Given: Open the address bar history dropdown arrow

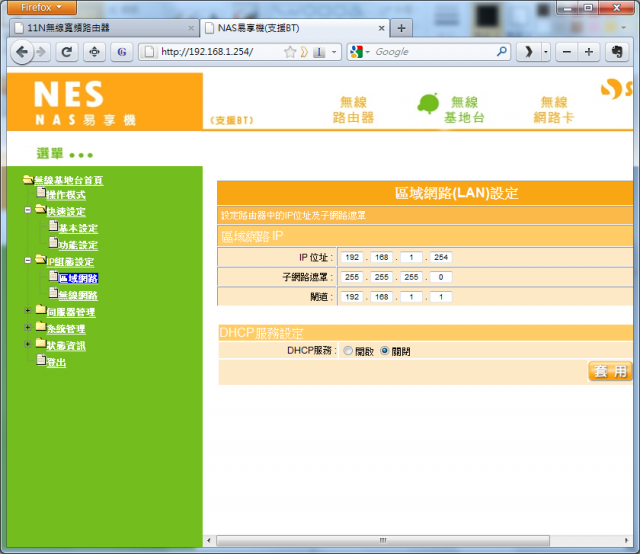Looking at the screenshot, I should 334,52.
